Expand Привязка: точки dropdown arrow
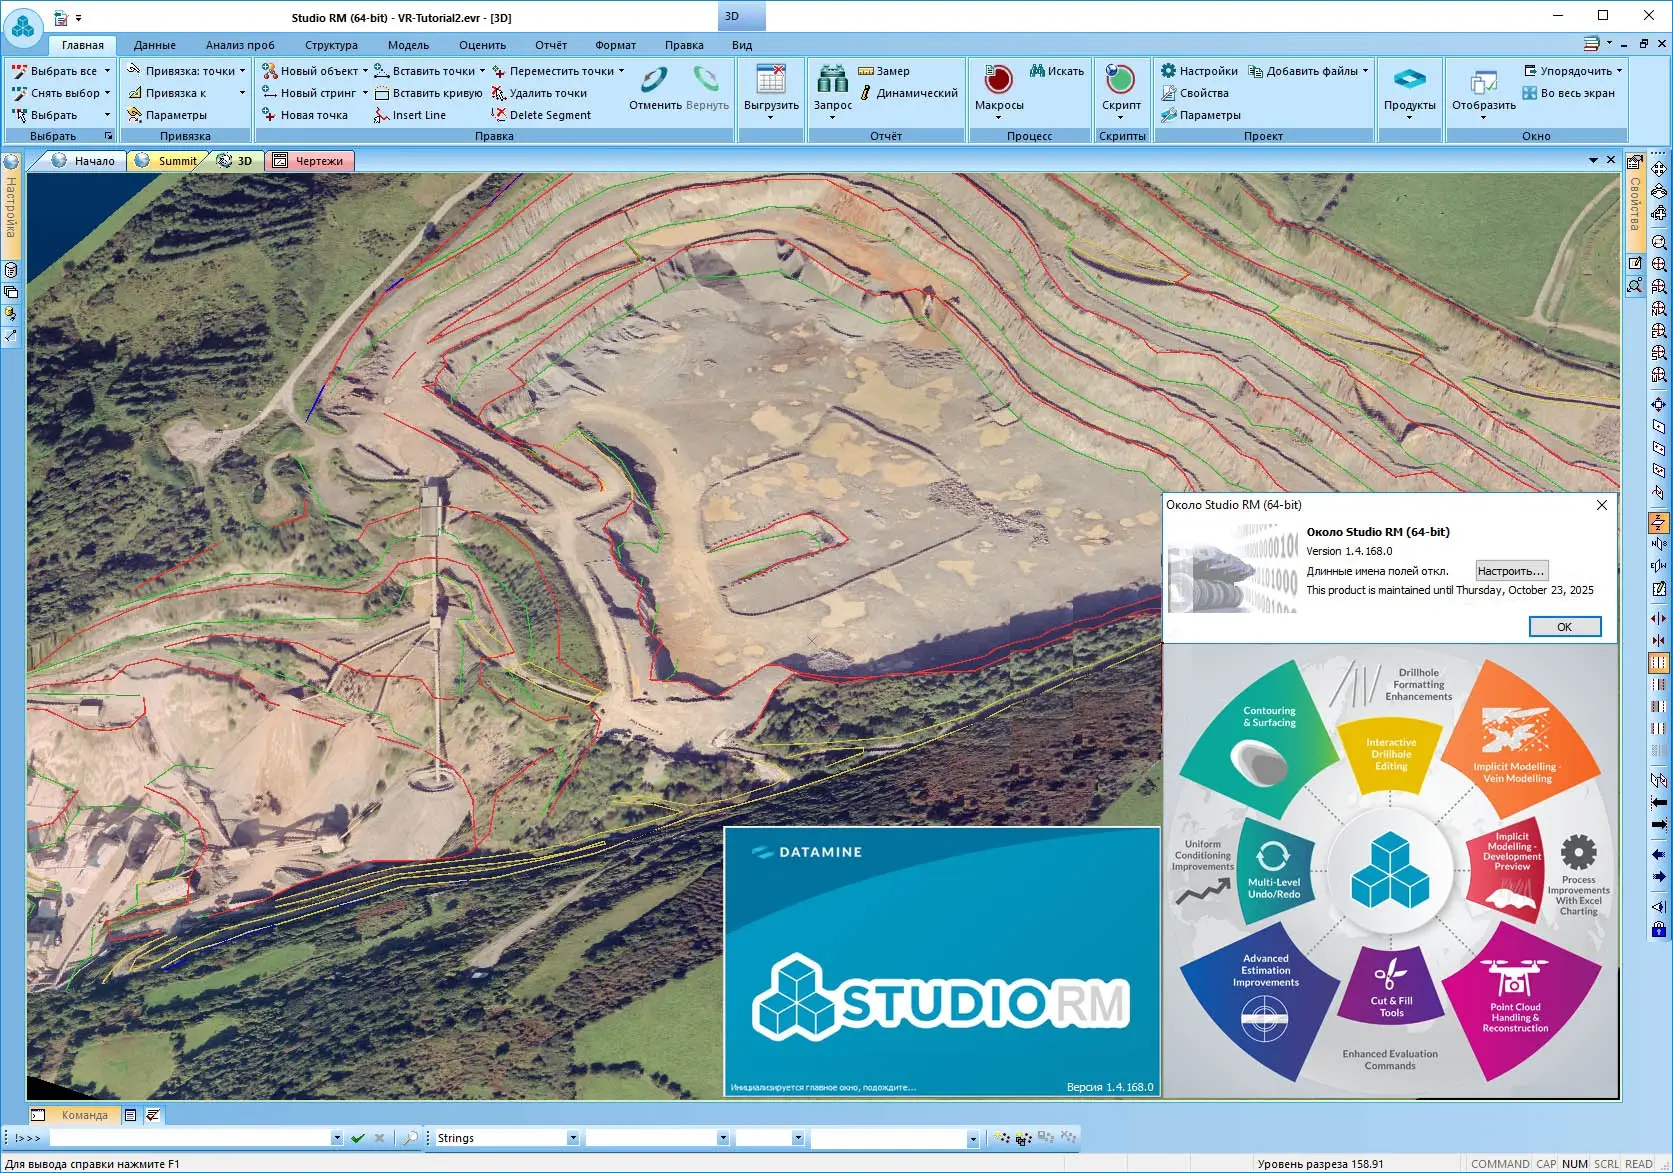The image size is (1673, 1173). tap(242, 71)
